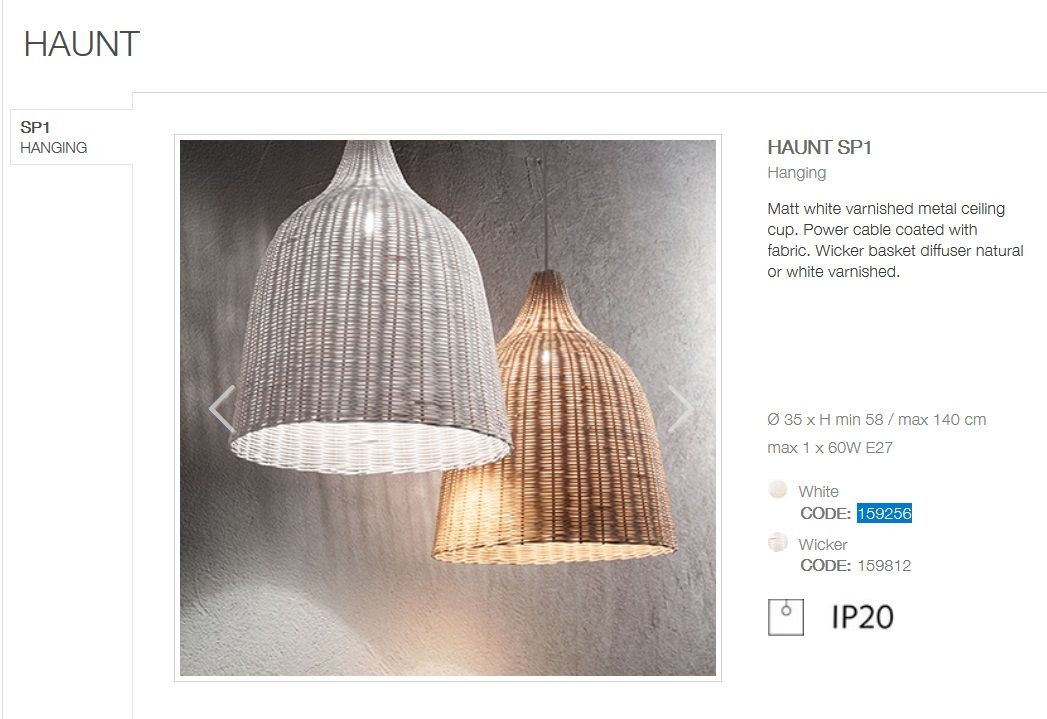Click the dimensions line Ø 35 x H
The image size is (1047, 719).
877,419
